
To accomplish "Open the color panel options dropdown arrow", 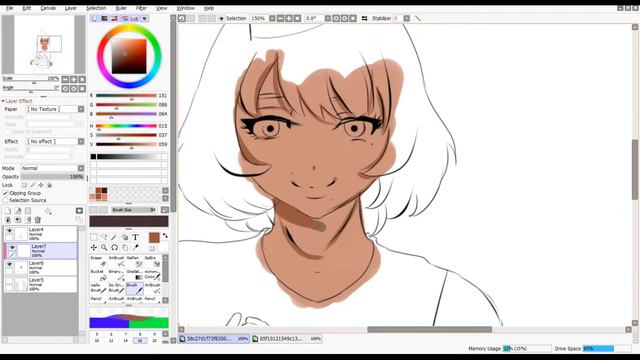I will pos(145,18).
